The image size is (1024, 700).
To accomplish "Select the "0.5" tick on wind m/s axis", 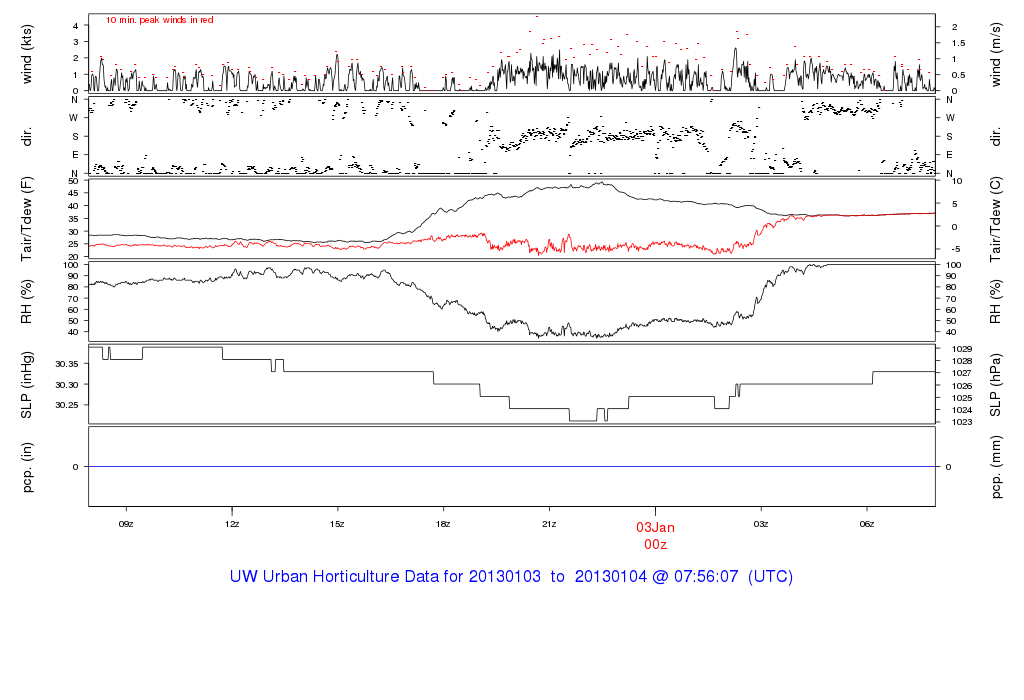I will pos(958,75).
